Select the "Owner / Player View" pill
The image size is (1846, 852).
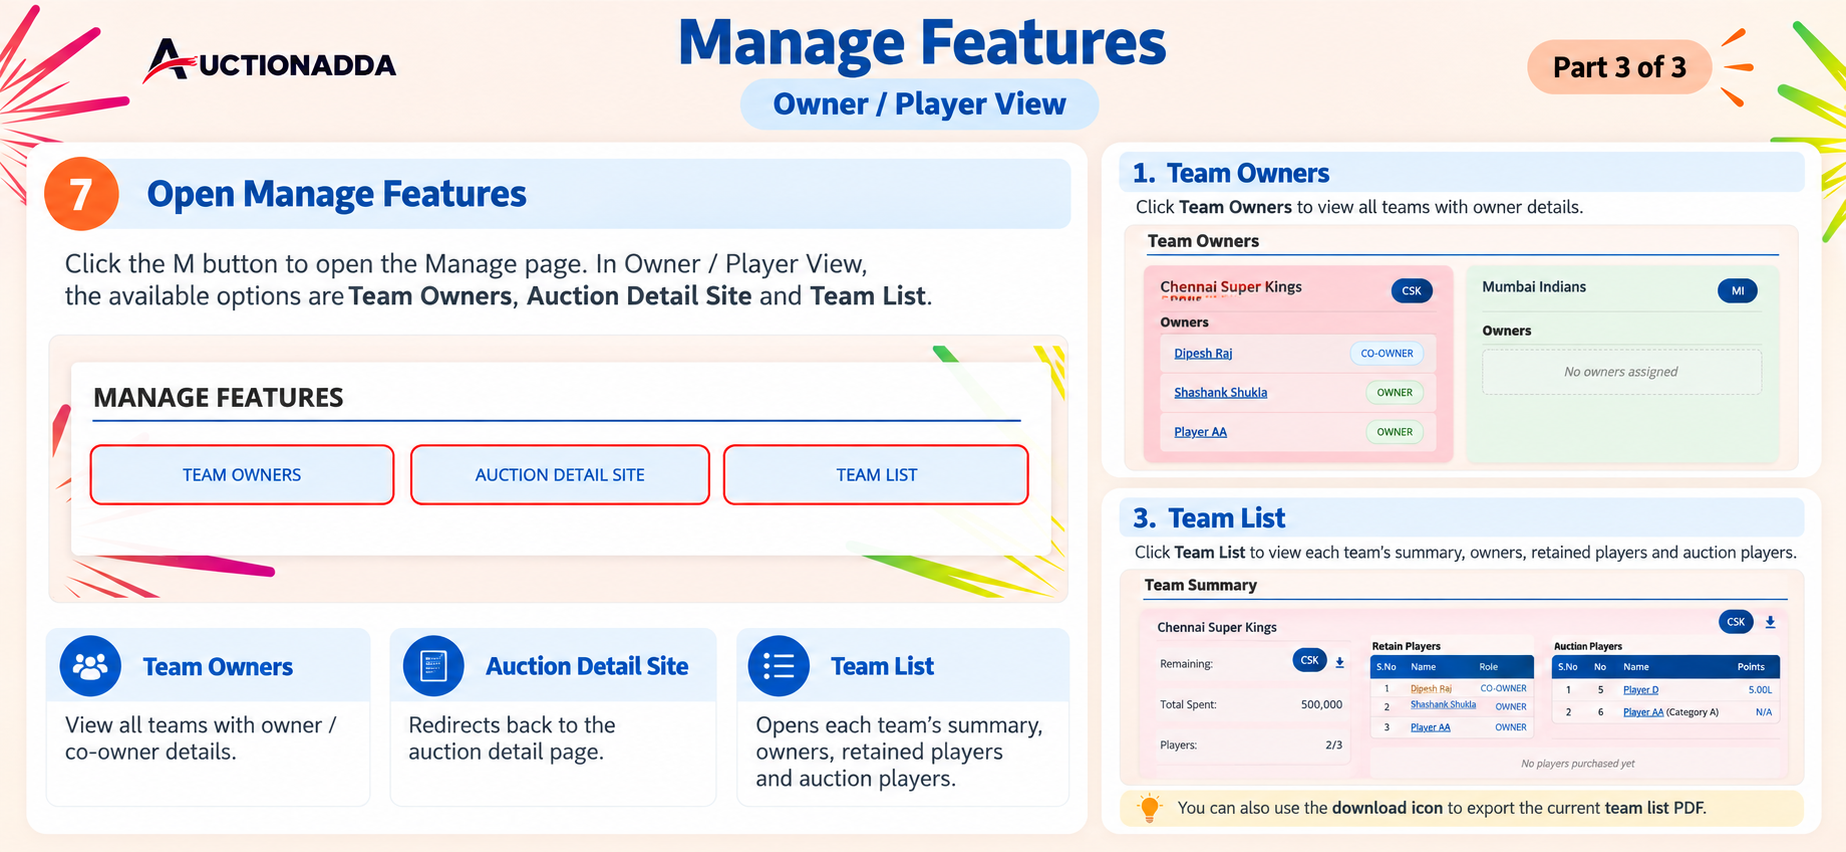point(919,104)
